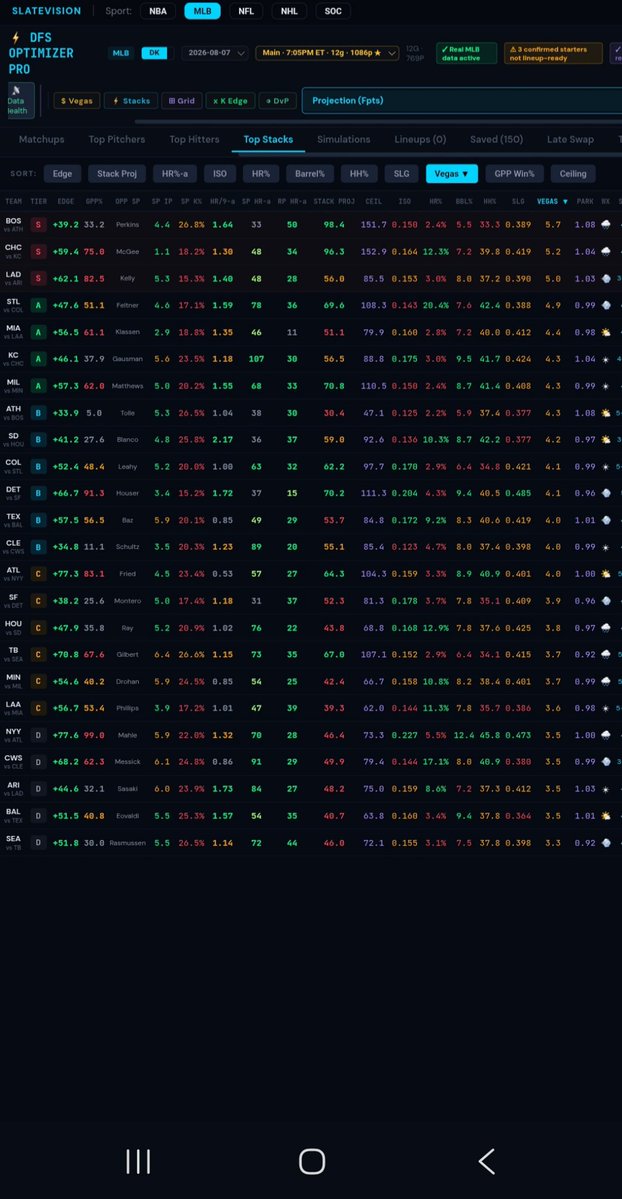Switch to the Matchups tab
Screen dimensions: 622x1199
(x=41, y=139)
